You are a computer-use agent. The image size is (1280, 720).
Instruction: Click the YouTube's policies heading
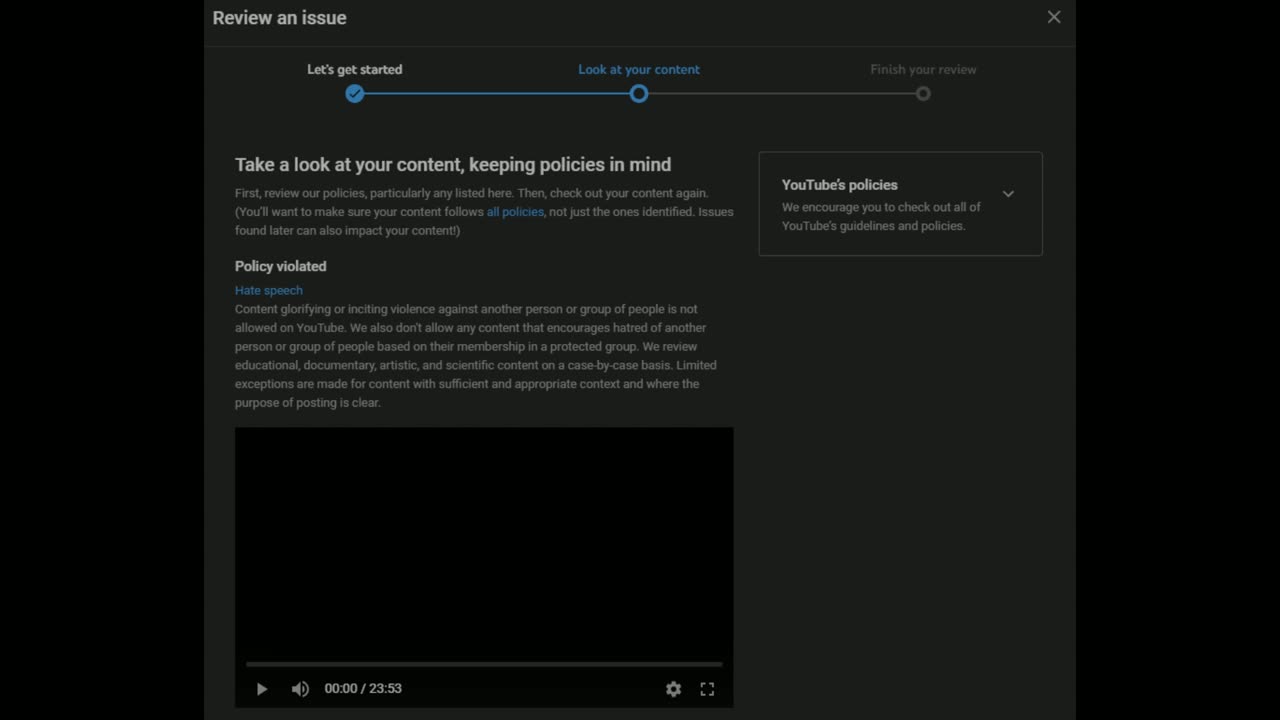pos(840,185)
